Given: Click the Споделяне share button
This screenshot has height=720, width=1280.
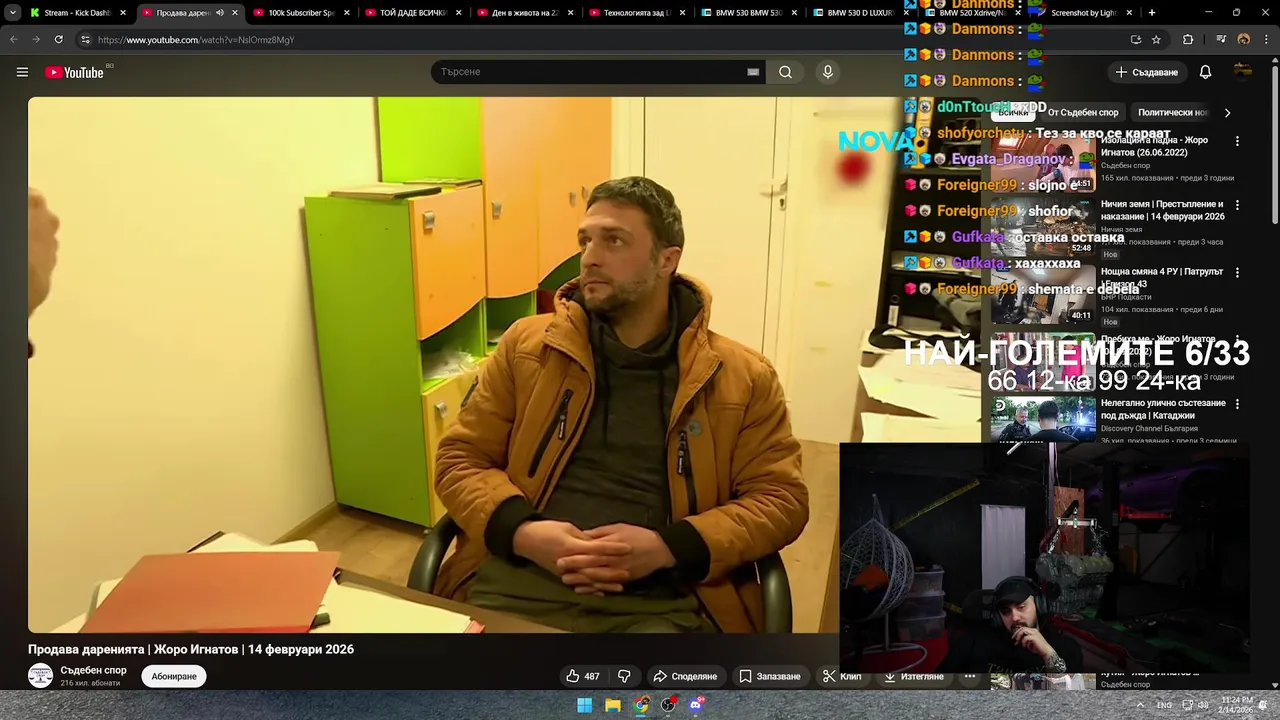Looking at the screenshot, I should point(685,676).
